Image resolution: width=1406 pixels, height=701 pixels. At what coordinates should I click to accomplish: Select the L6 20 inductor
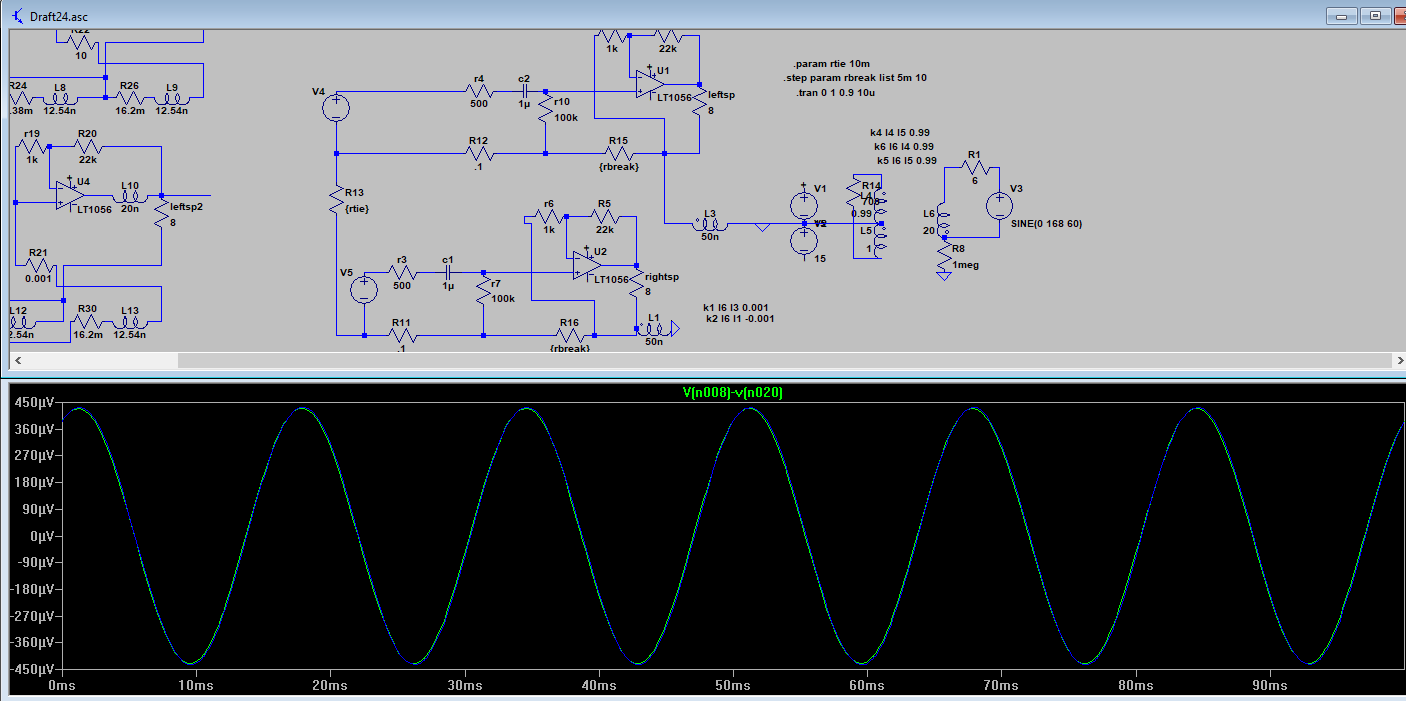pos(942,220)
